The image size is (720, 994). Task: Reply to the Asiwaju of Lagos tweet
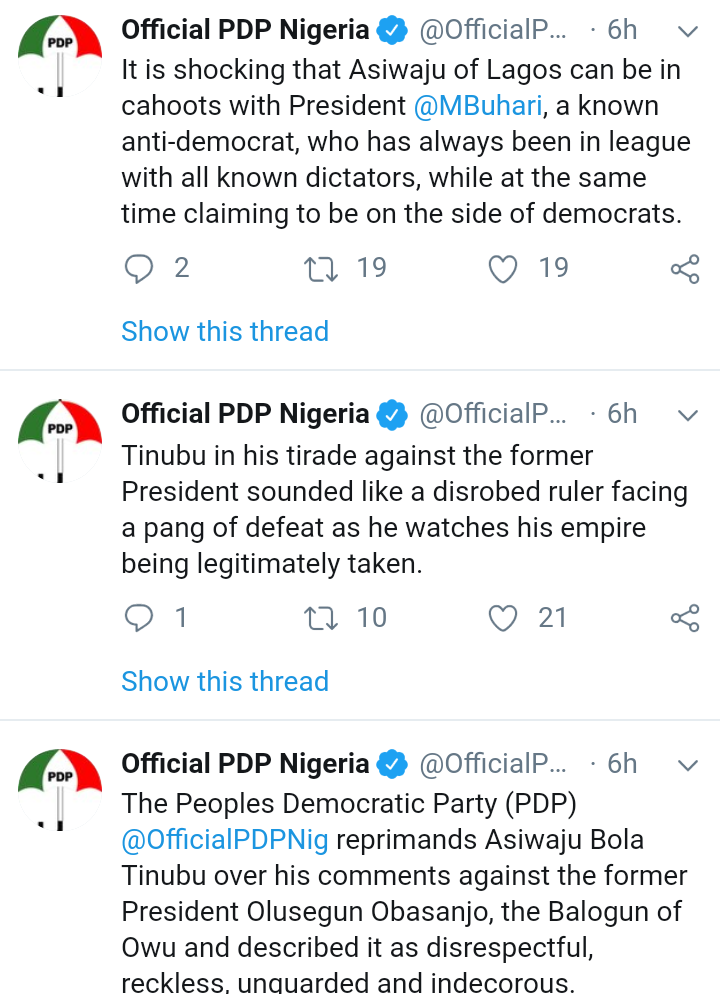click(140, 268)
